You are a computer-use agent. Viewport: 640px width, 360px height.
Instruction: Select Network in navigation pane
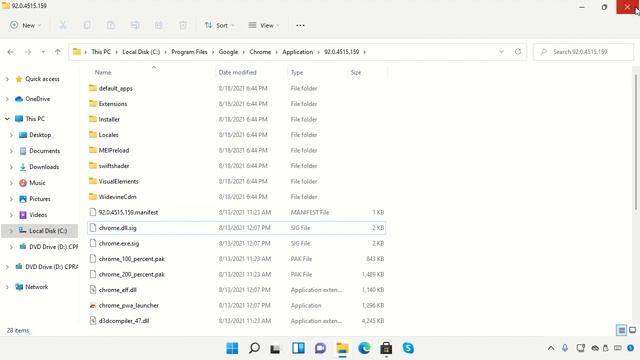(31, 287)
